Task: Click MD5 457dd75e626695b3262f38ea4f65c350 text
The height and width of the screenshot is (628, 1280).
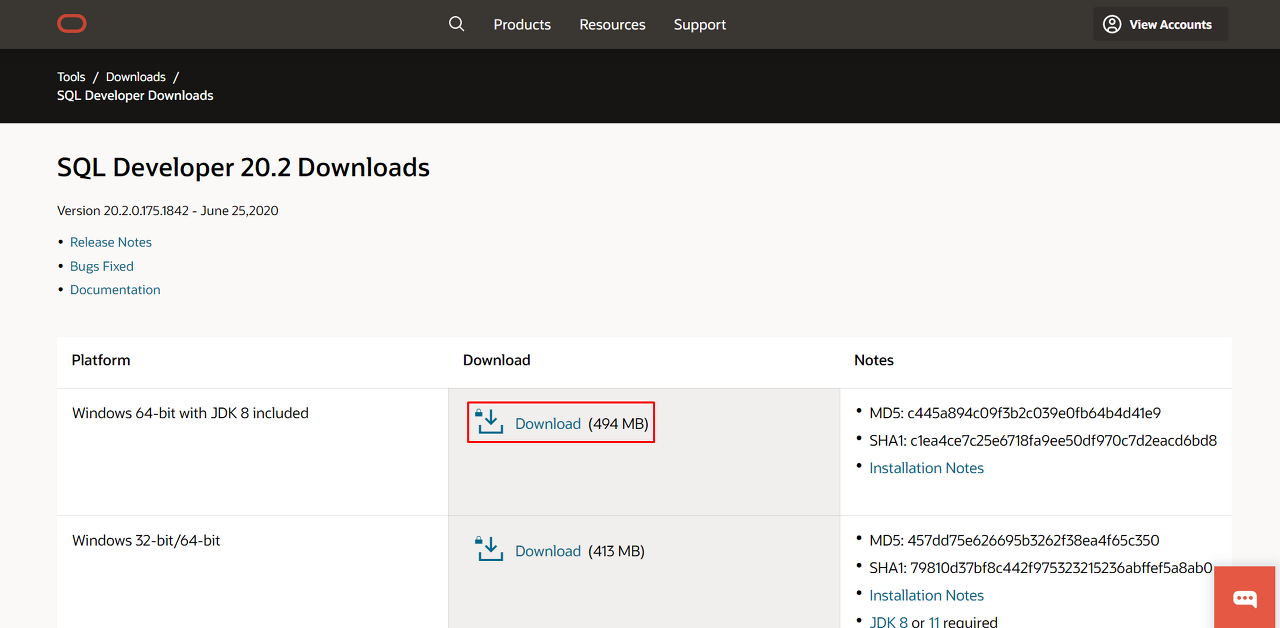Action: (x=1014, y=540)
